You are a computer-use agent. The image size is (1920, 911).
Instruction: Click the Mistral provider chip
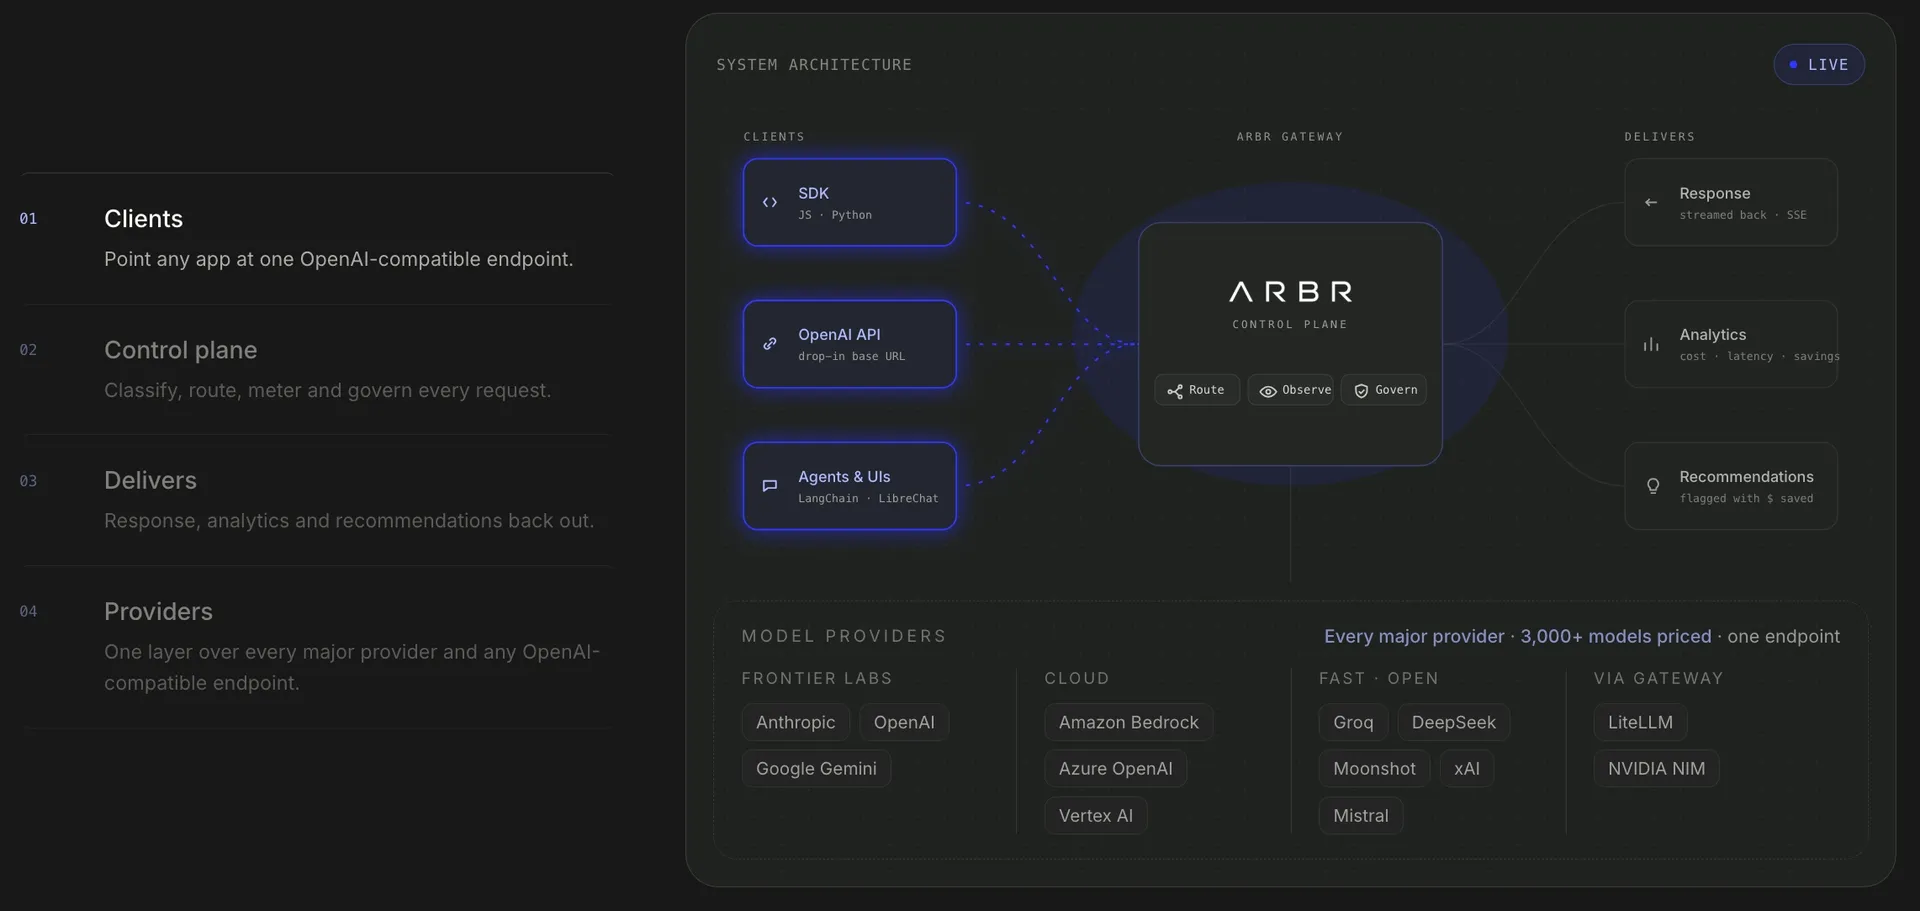pos(1361,815)
